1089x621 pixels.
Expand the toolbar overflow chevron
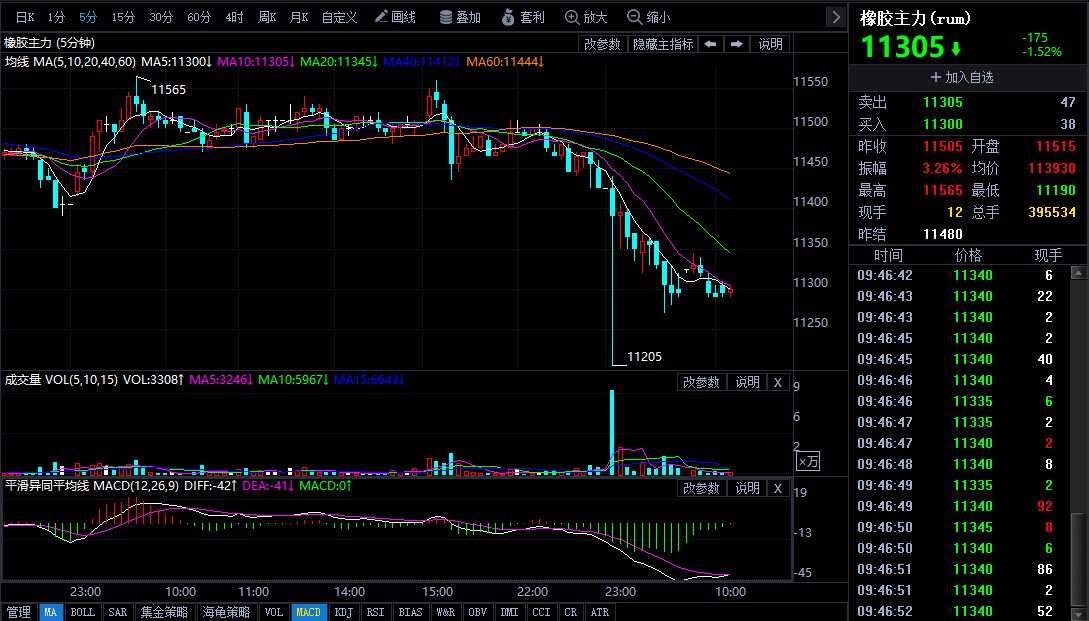(836, 17)
